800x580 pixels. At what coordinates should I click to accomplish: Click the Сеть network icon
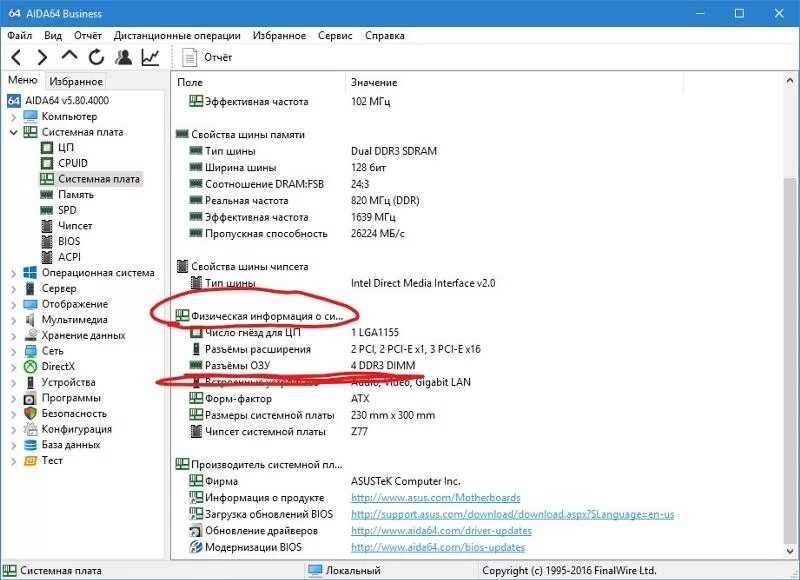(x=31, y=351)
